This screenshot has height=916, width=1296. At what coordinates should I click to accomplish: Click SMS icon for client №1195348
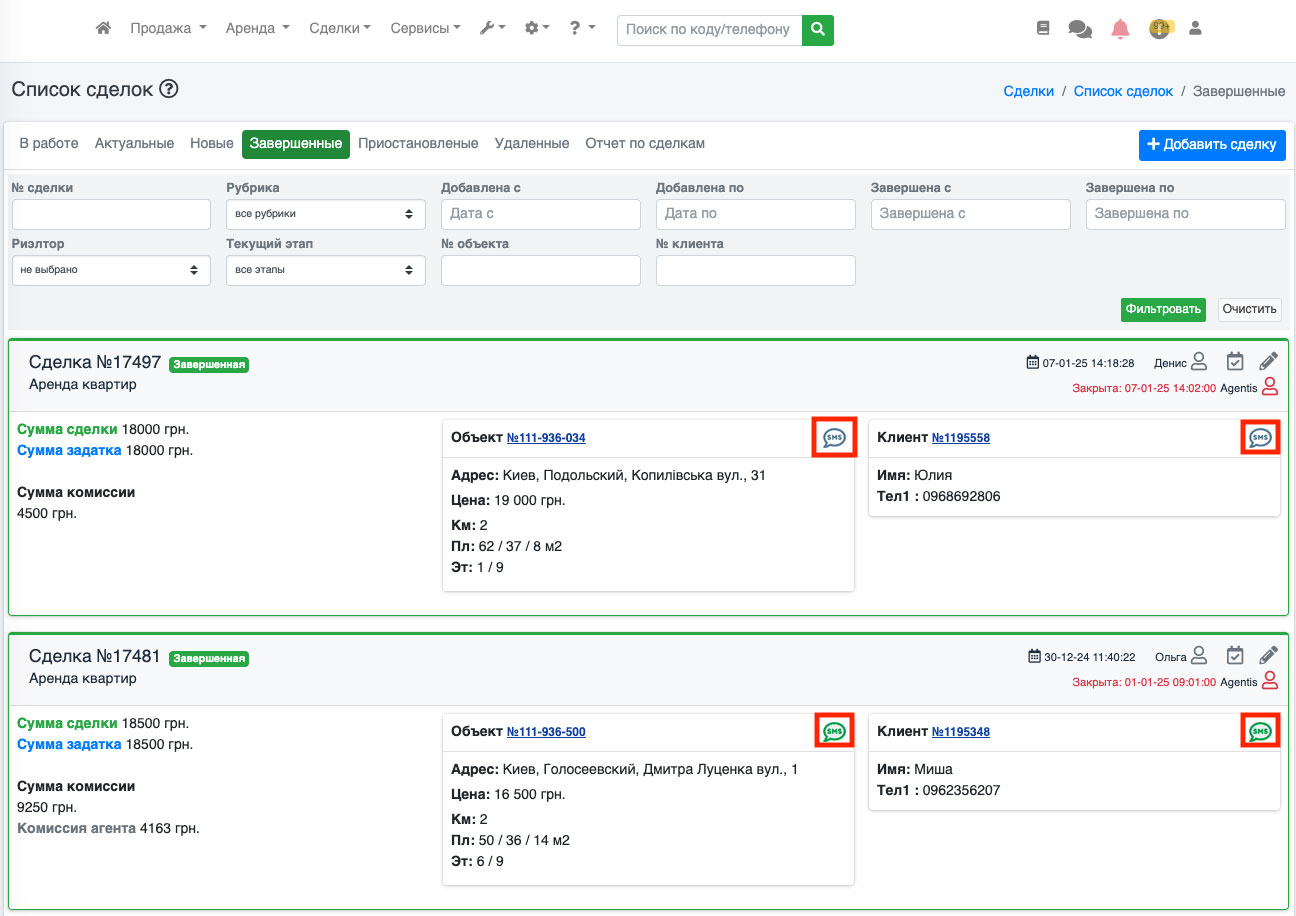[x=1260, y=732]
